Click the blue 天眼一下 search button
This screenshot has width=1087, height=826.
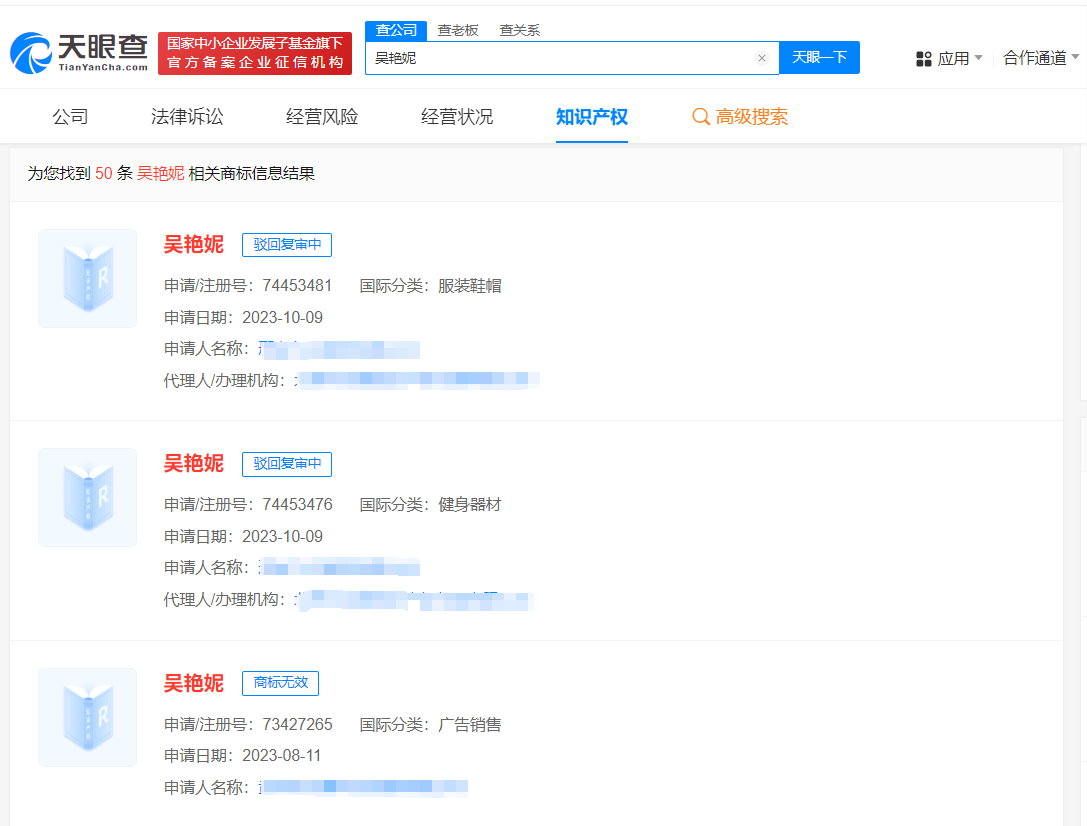[x=819, y=57]
